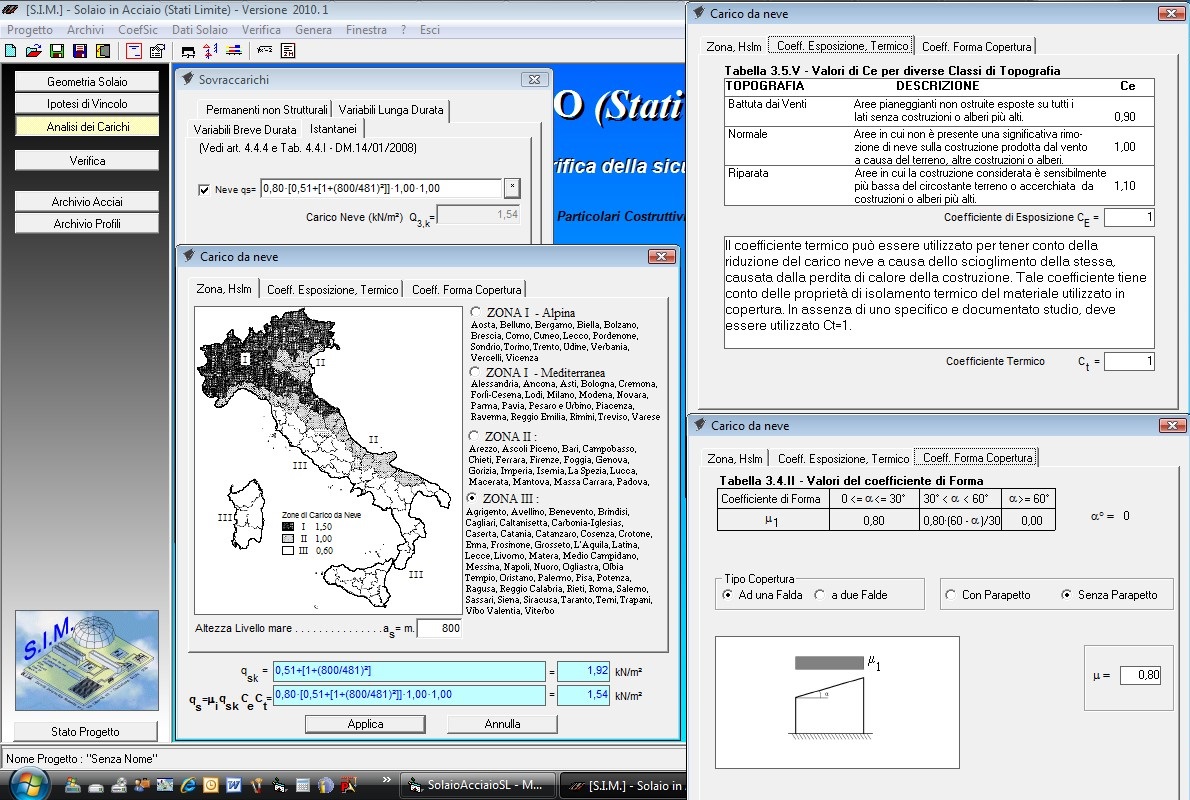This screenshot has width=1190, height=800.
Task: Open the Geometria Solaio sidebar button
Action: point(87,81)
